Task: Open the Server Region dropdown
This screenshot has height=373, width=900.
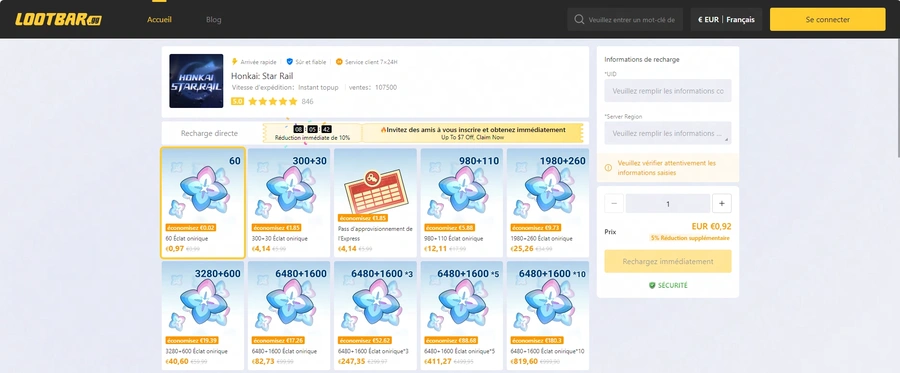Action: 668,133
